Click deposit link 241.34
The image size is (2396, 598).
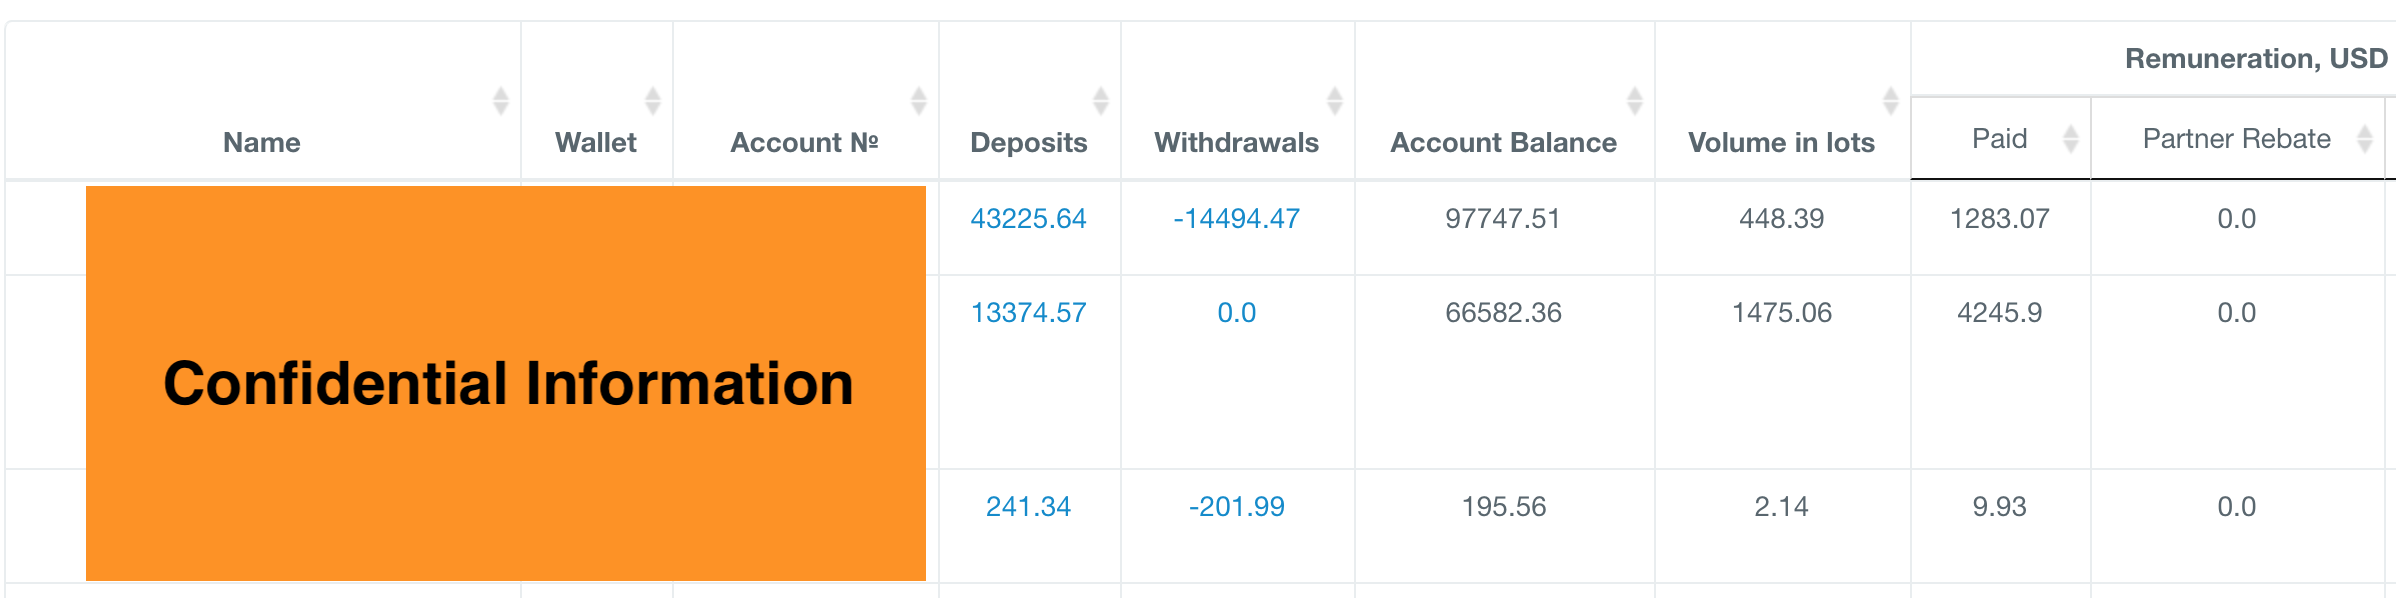[x=1028, y=507]
